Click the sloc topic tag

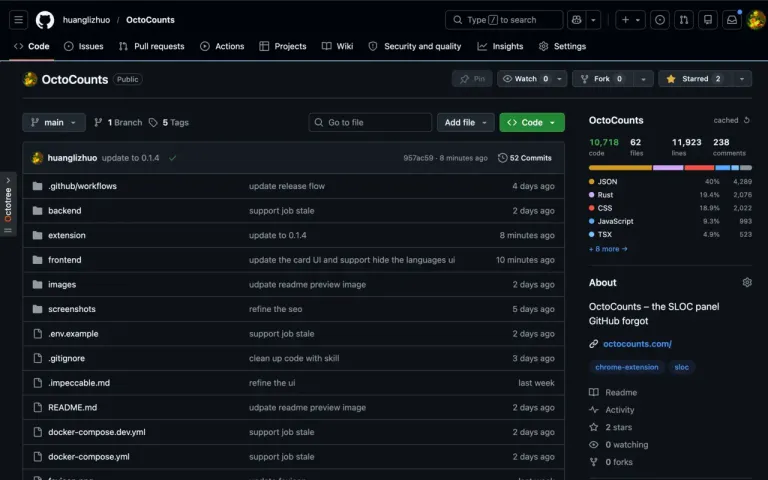click(x=681, y=367)
